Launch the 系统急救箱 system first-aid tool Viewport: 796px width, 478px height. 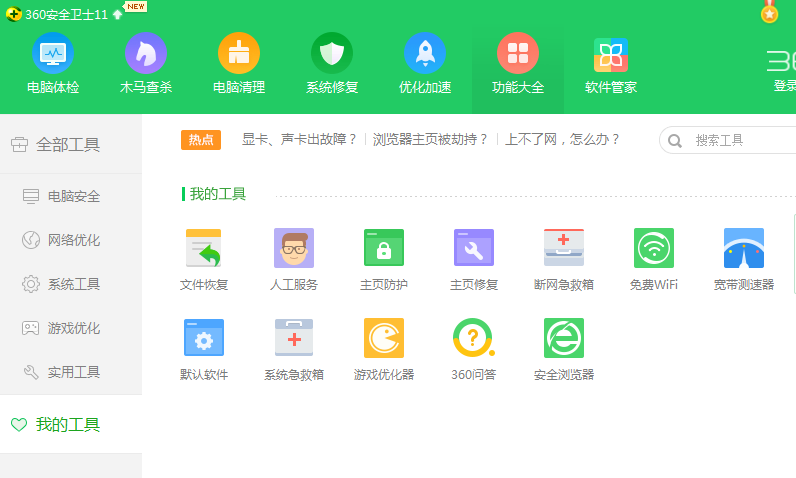(293, 350)
